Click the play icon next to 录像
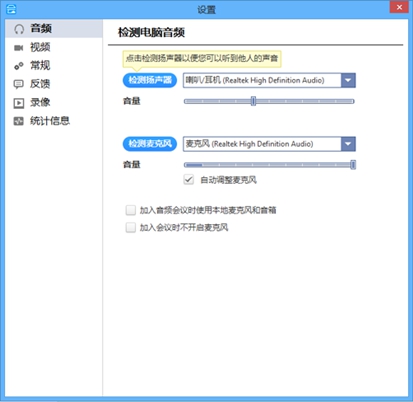Image resolution: width=413 pixels, height=402 pixels. pyautogui.click(x=19, y=103)
